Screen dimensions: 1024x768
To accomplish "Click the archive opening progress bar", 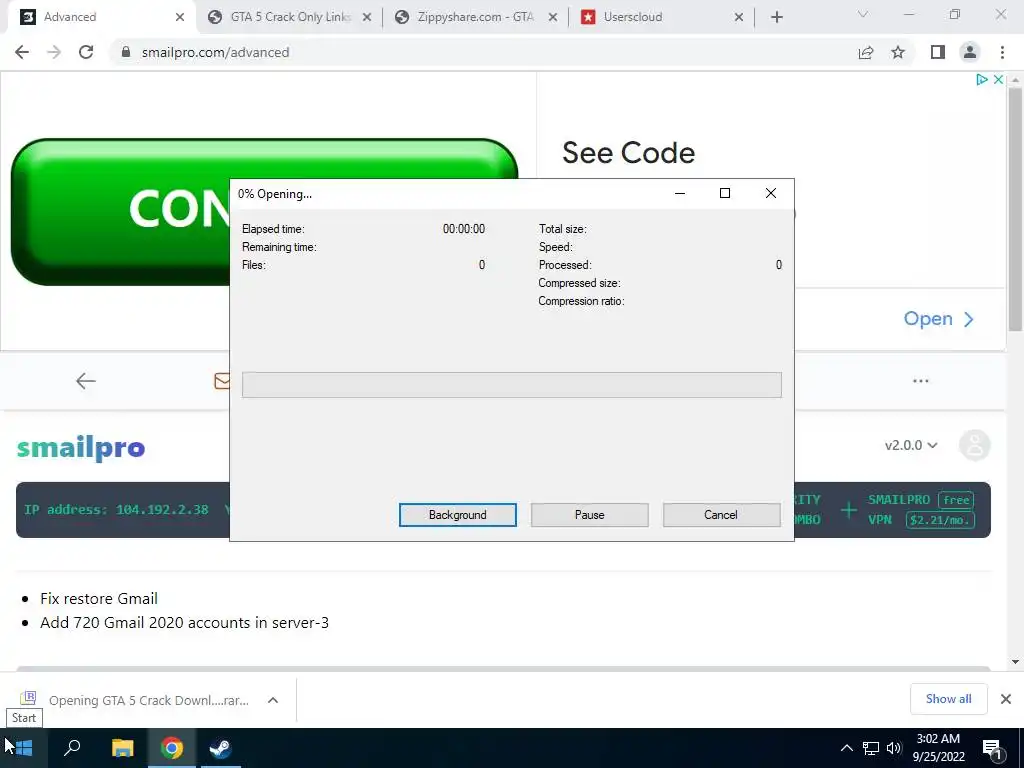I will (511, 385).
